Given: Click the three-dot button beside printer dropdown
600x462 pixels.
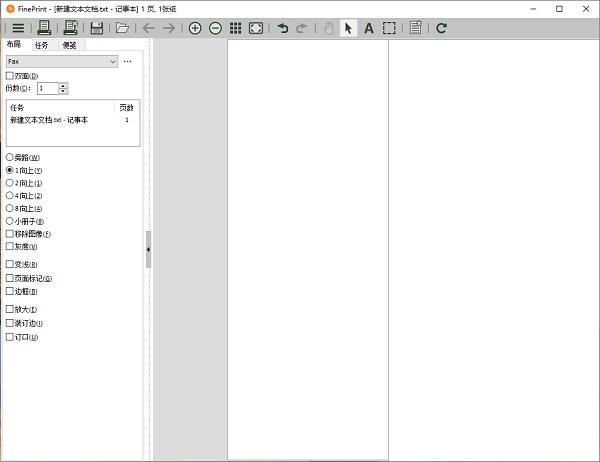Looking at the screenshot, I should pos(127,61).
